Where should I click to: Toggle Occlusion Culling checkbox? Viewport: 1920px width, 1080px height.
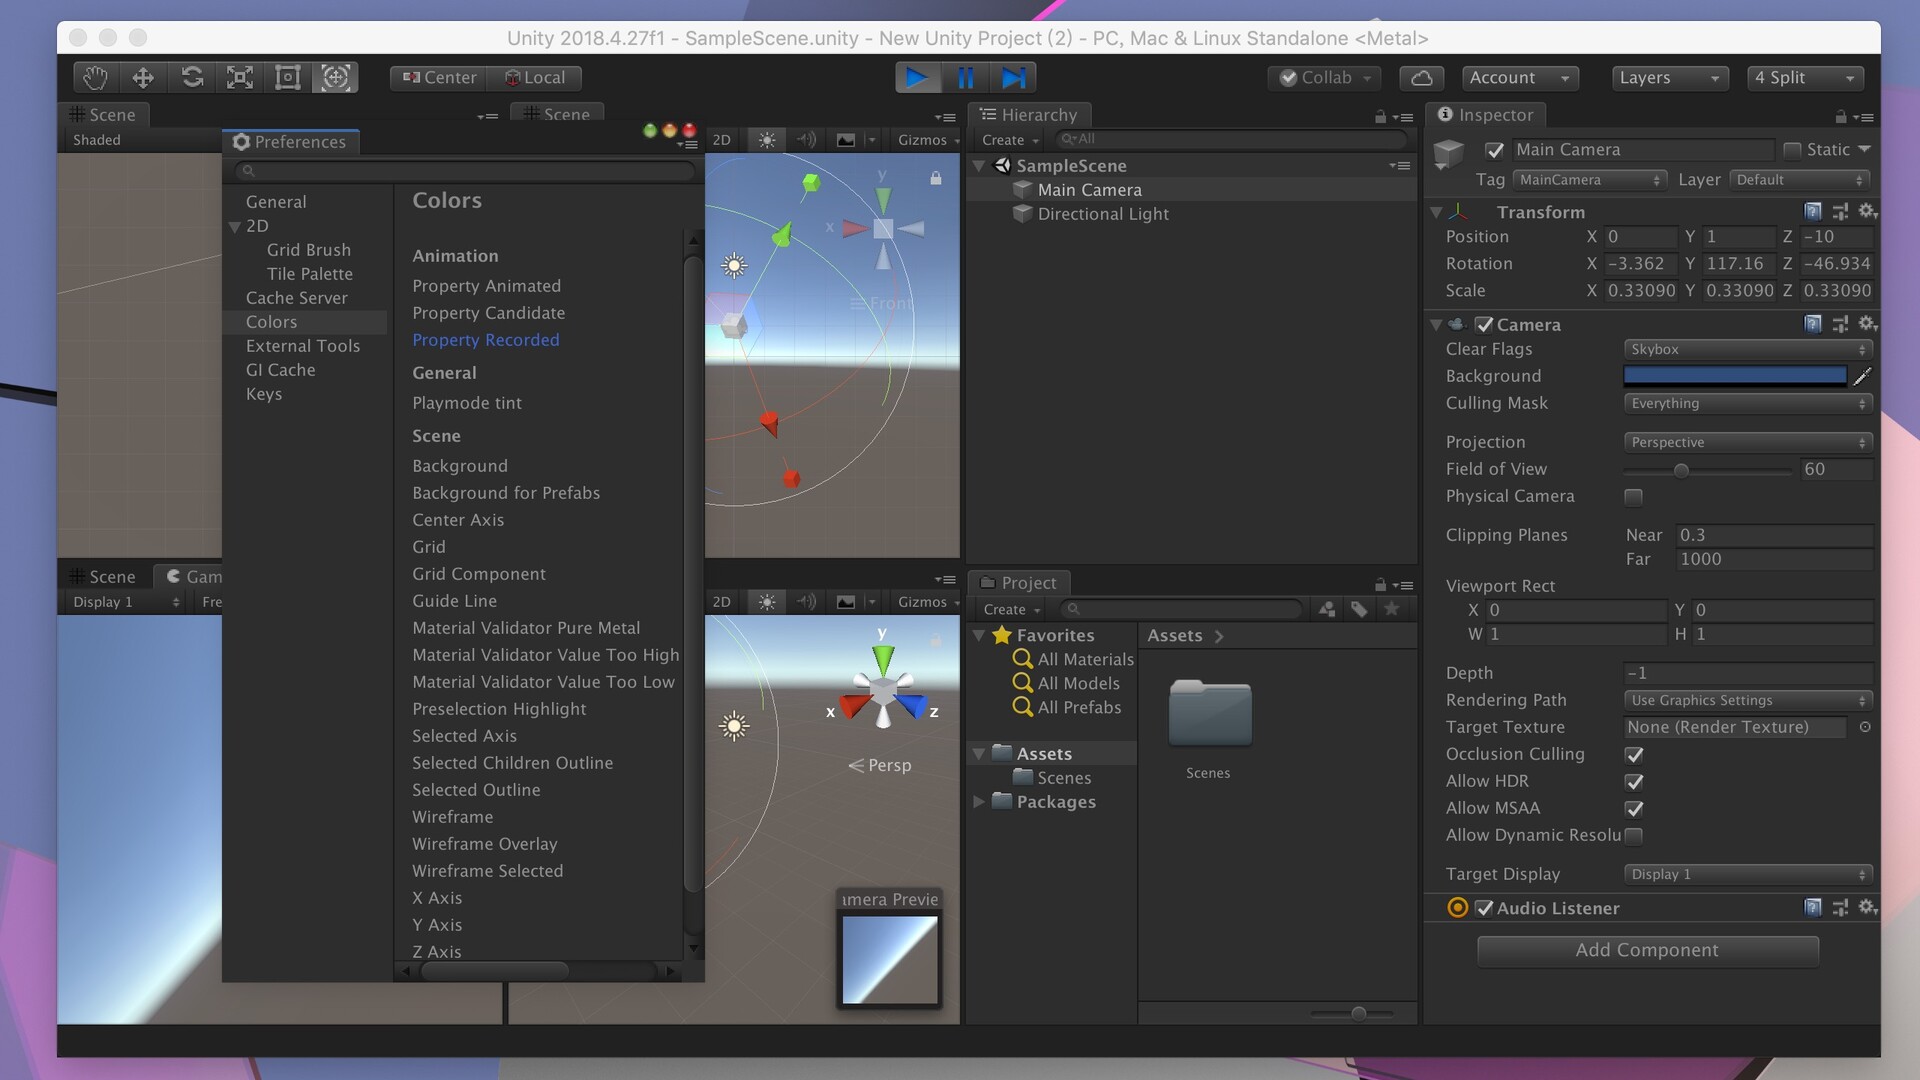coord(1634,755)
